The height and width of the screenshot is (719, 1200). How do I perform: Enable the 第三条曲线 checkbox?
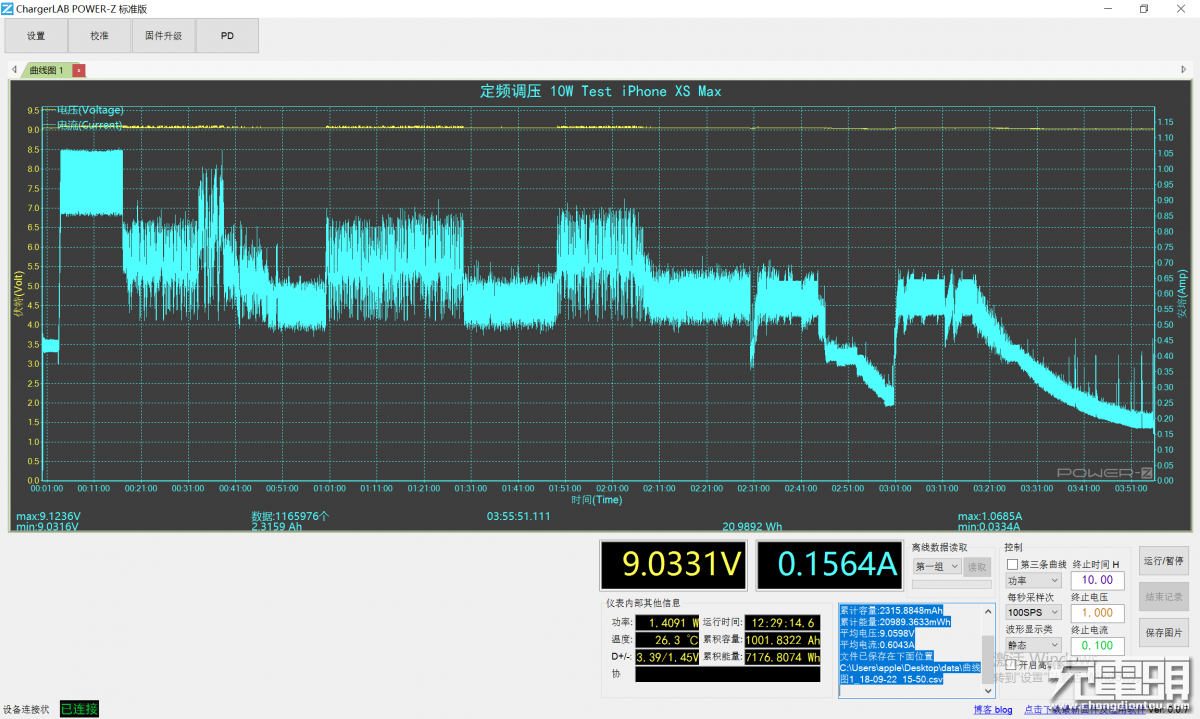click(1012, 565)
